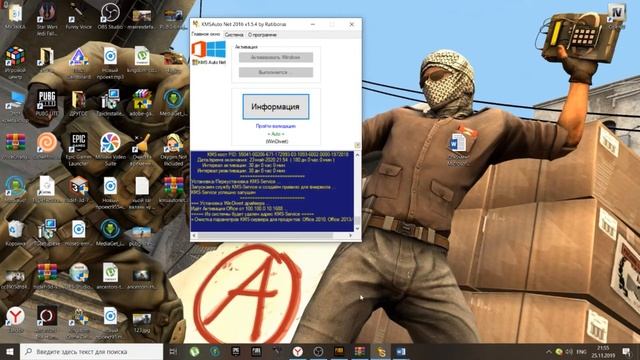640x360 pixels.
Task: Click the horizontal scrollbar left arrow in log
Action: pyautogui.click(x=194, y=236)
